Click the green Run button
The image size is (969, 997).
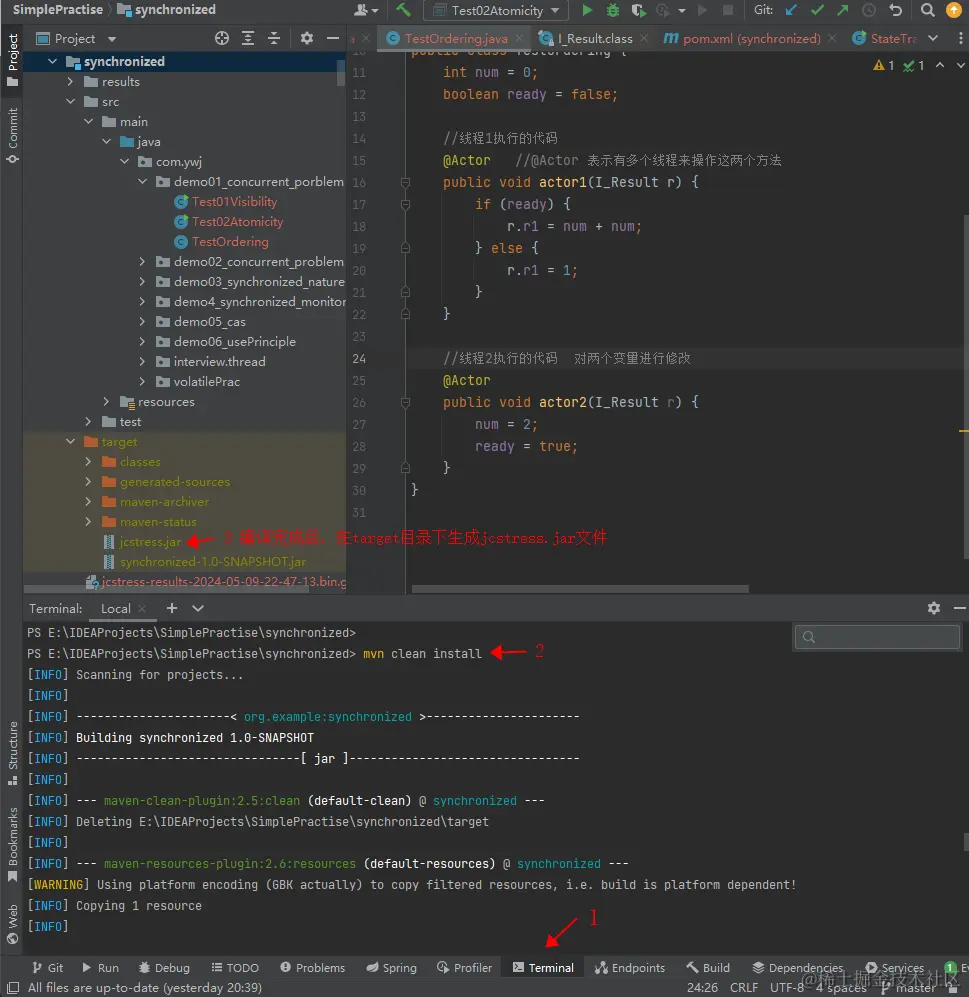[587, 11]
